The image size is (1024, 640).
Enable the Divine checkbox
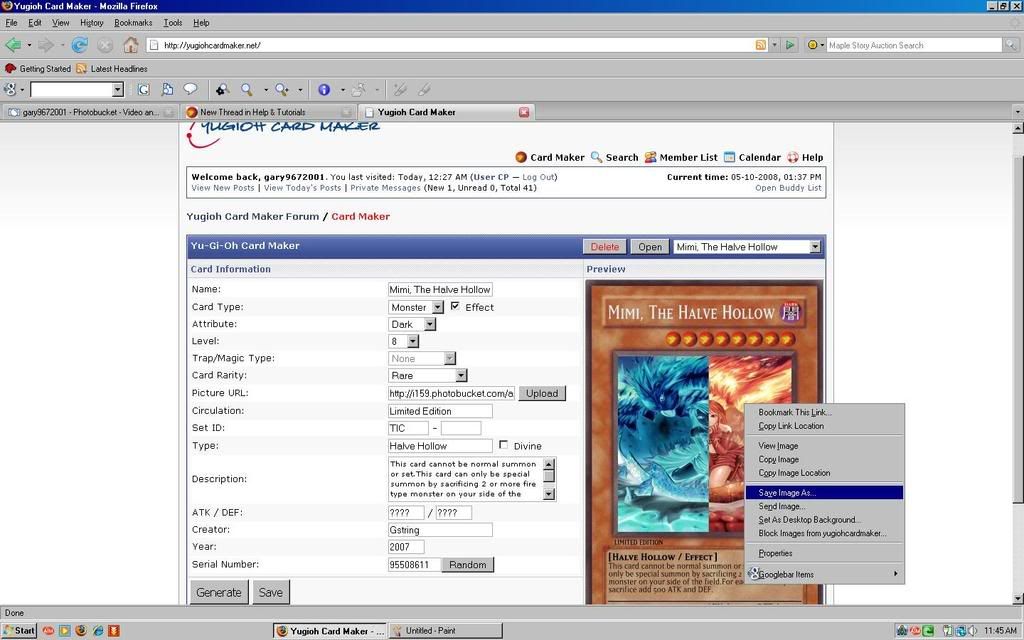click(x=503, y=445)
